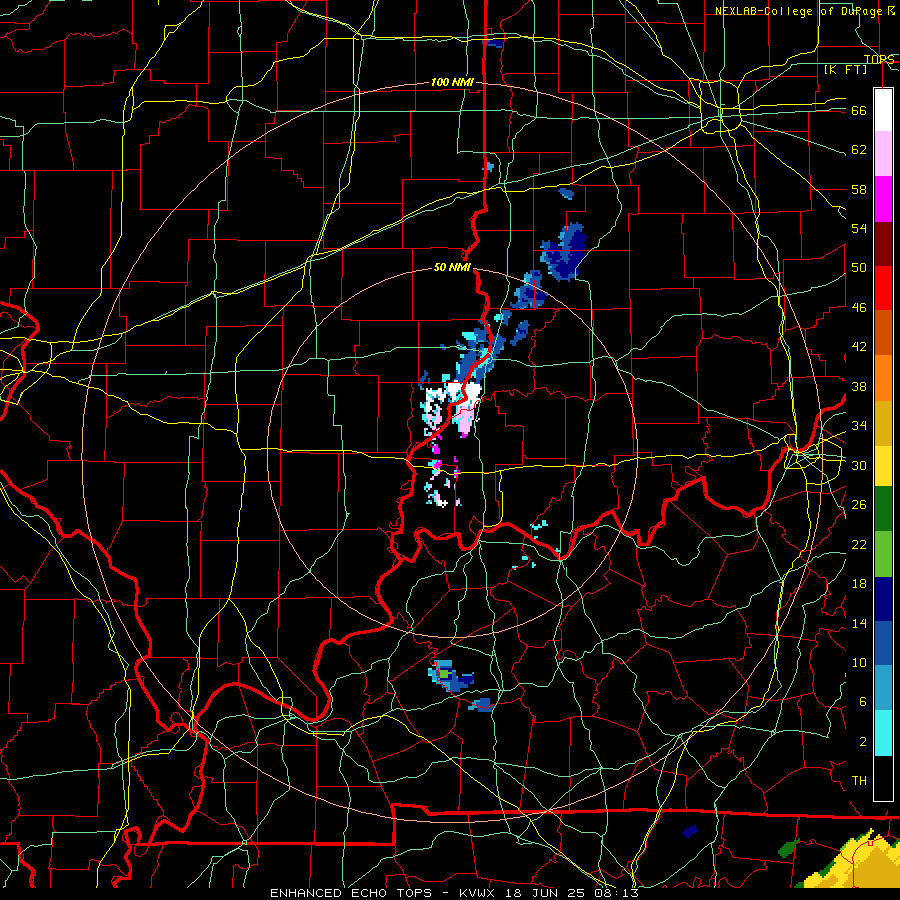Click the '08:13' time stamp
The height and width of the screenshot is (900, 900).
pos(617,893)
